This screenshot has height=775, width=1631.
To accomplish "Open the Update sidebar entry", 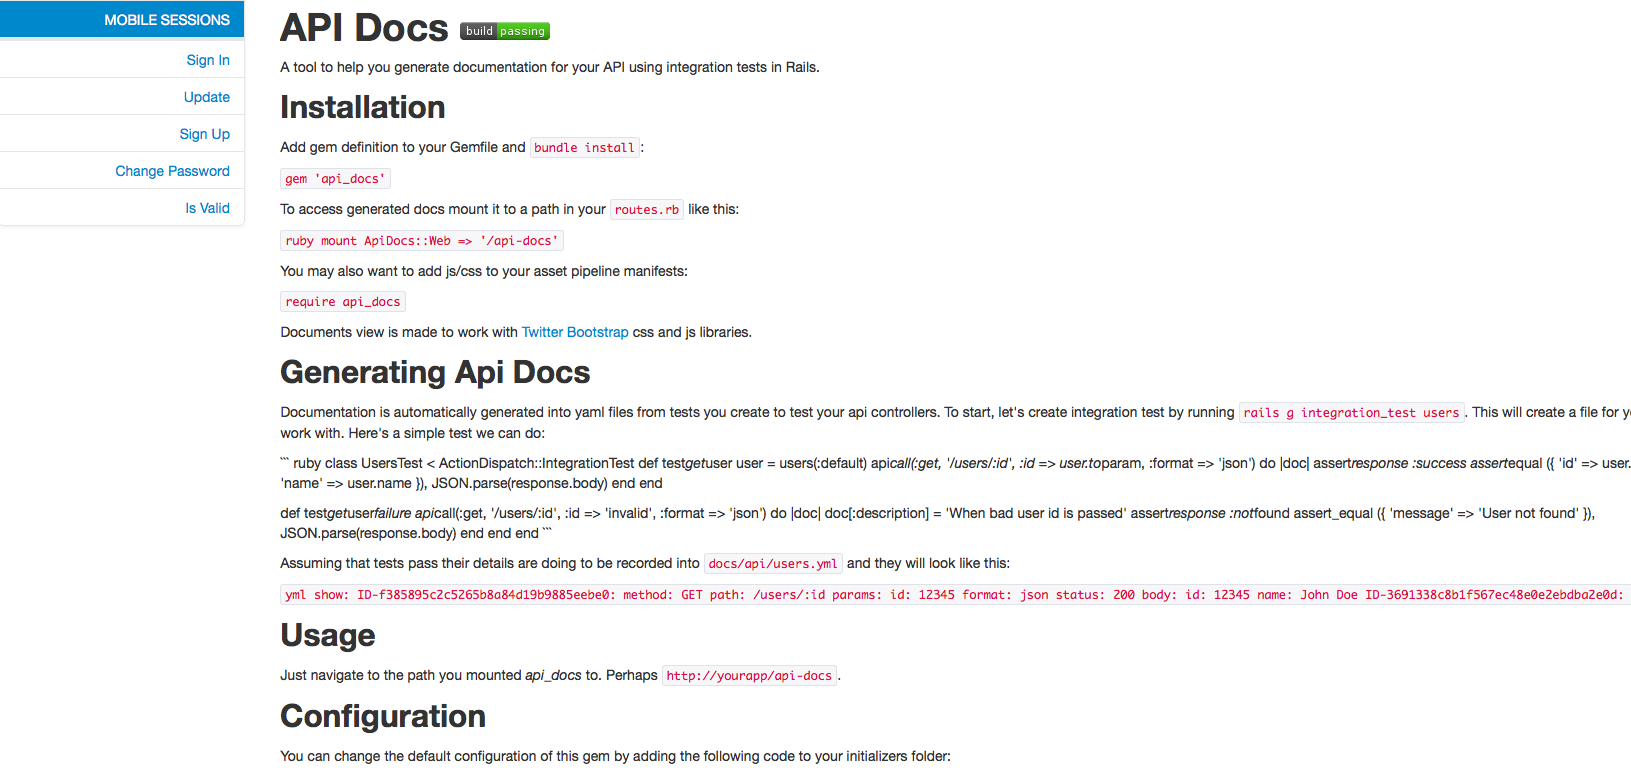I will tap(207, 97).
